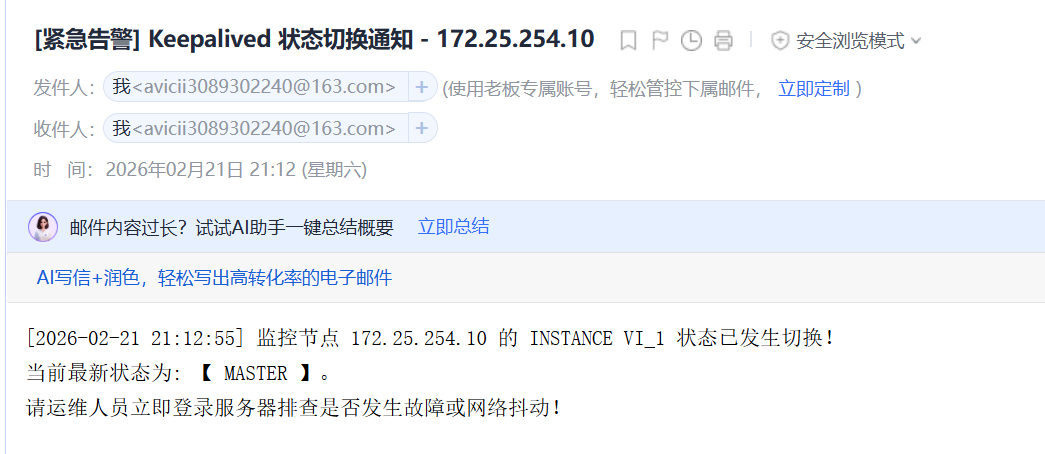Add the recipient via the plus button
Screen dimensions: 1045x454
[x=421, y=128]
